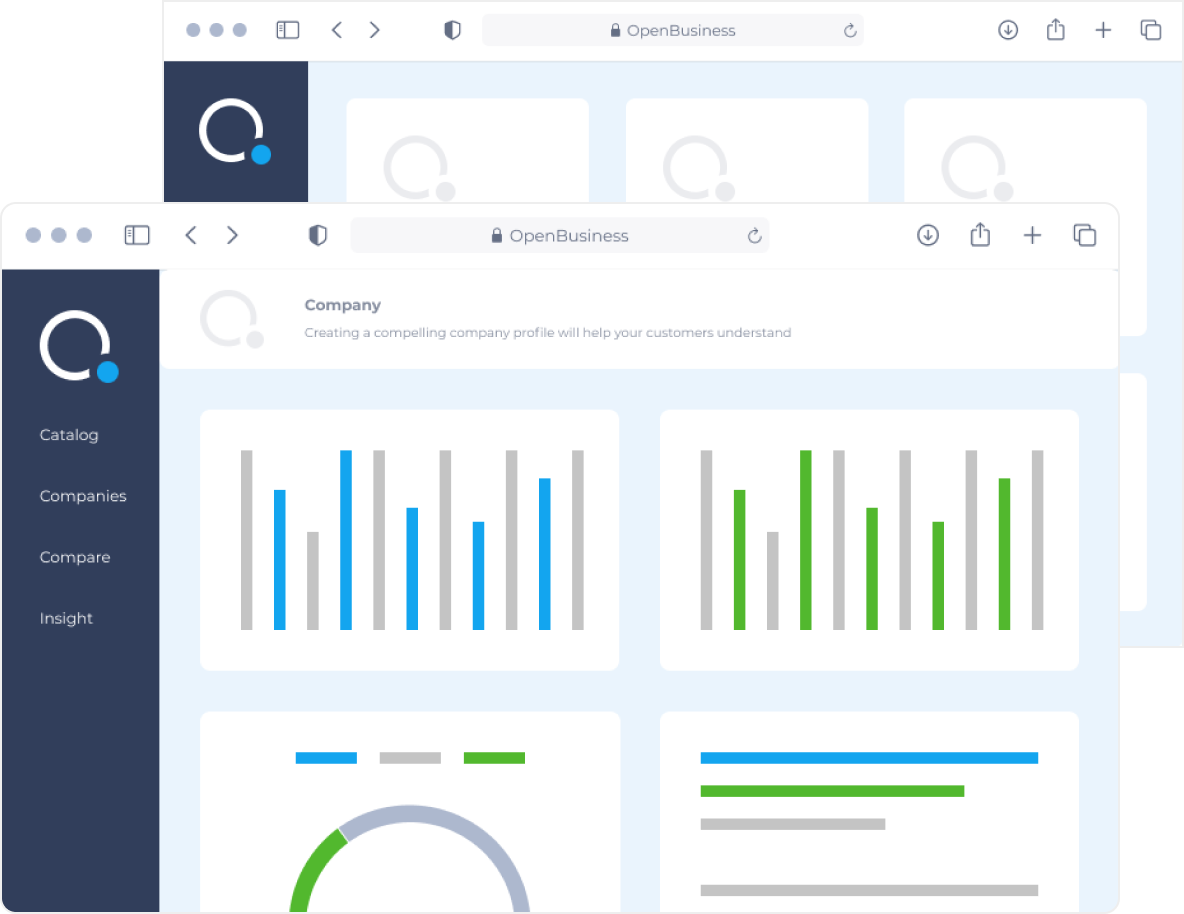Select Companies in the sidebar

pyautogui.click(x=83, y=496)
